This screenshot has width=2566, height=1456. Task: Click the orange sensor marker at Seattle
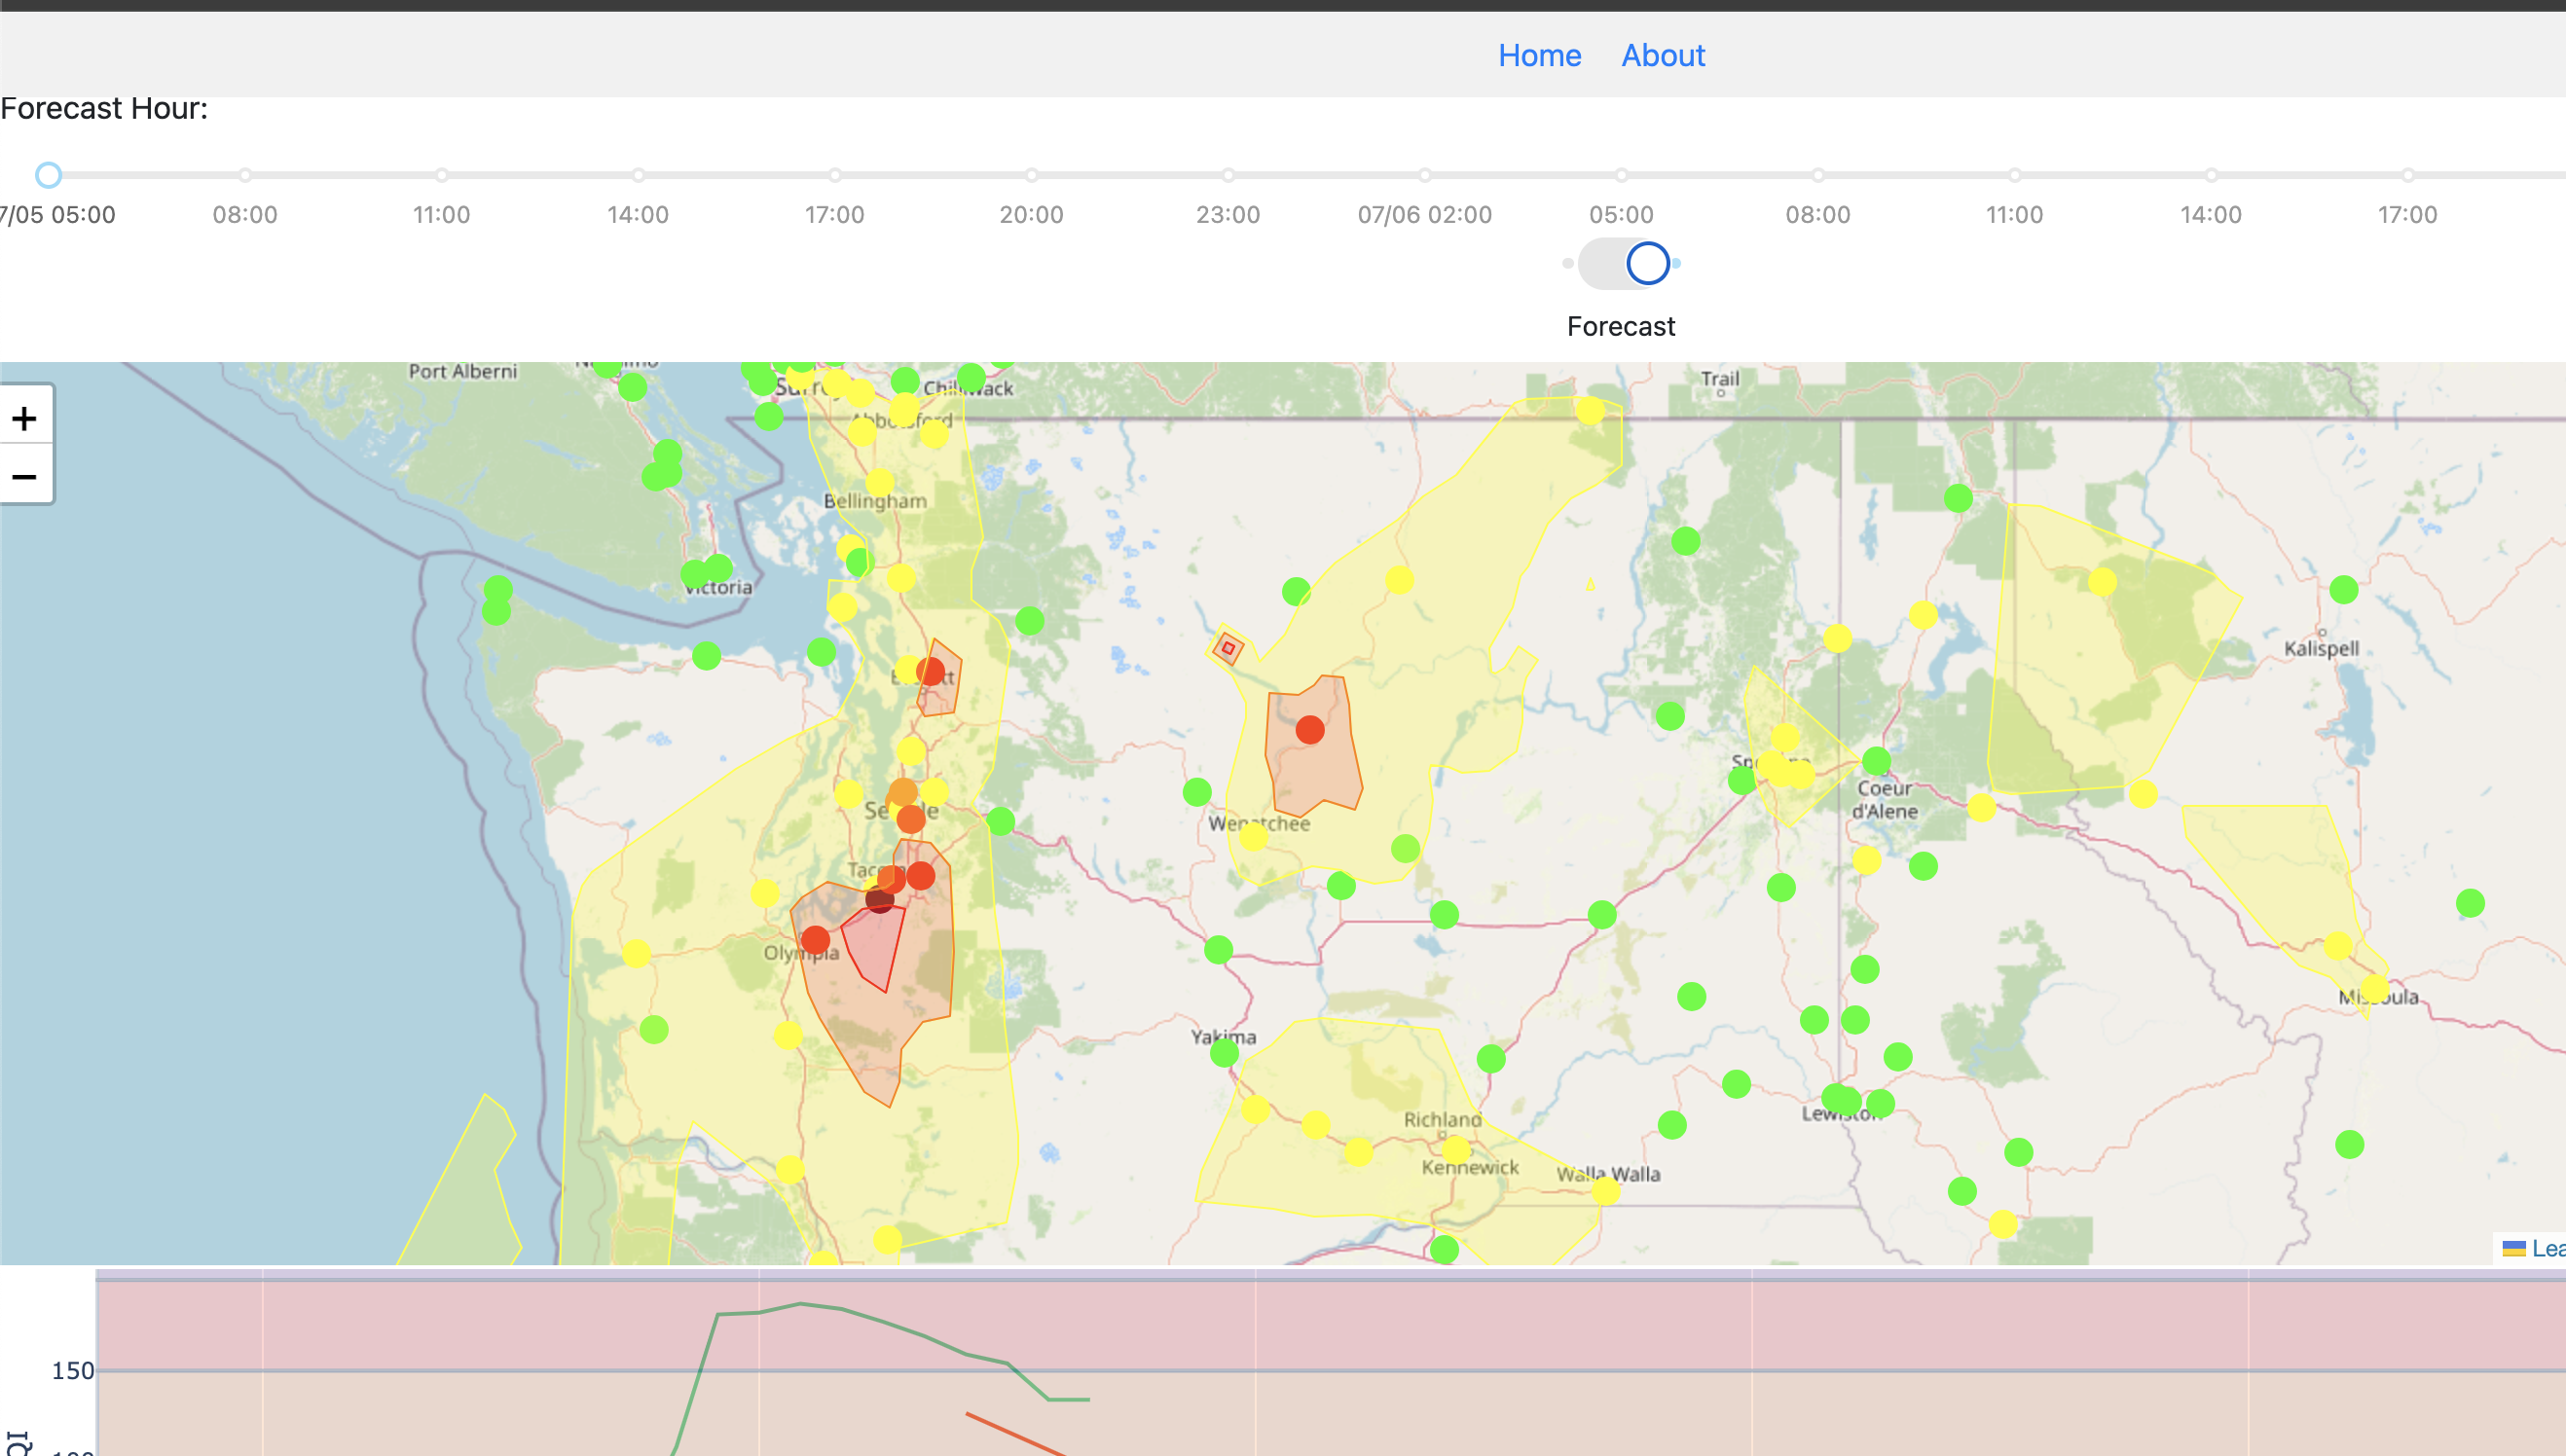903,793
